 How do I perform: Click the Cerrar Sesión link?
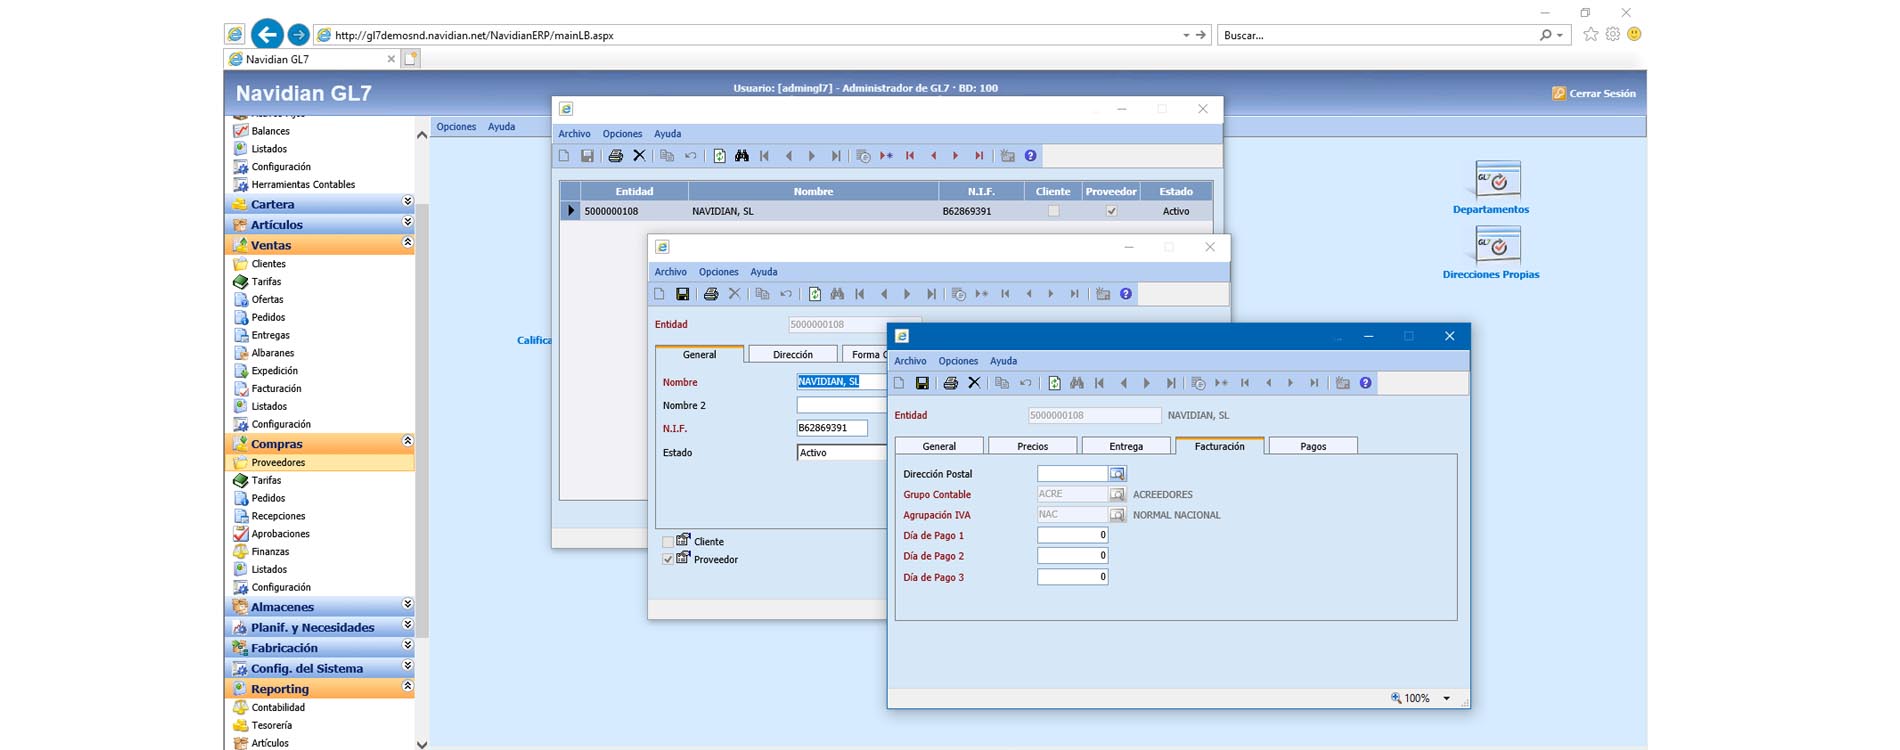tap(1601, 93)
